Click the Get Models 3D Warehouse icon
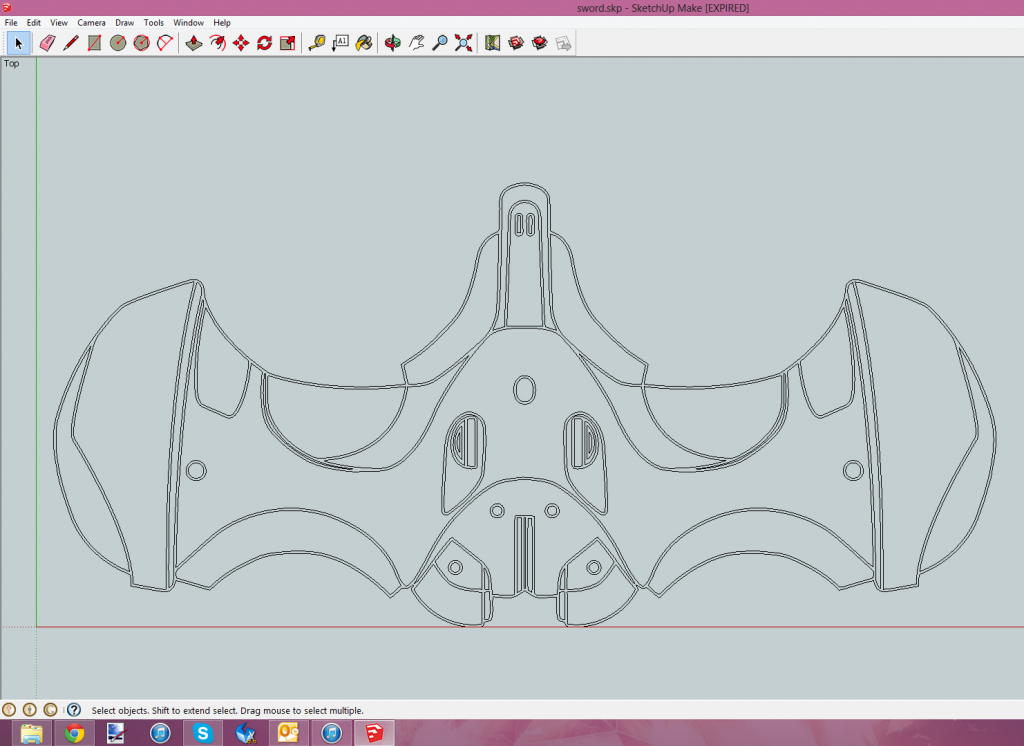Screen dimensions: 1024x746 492,43
